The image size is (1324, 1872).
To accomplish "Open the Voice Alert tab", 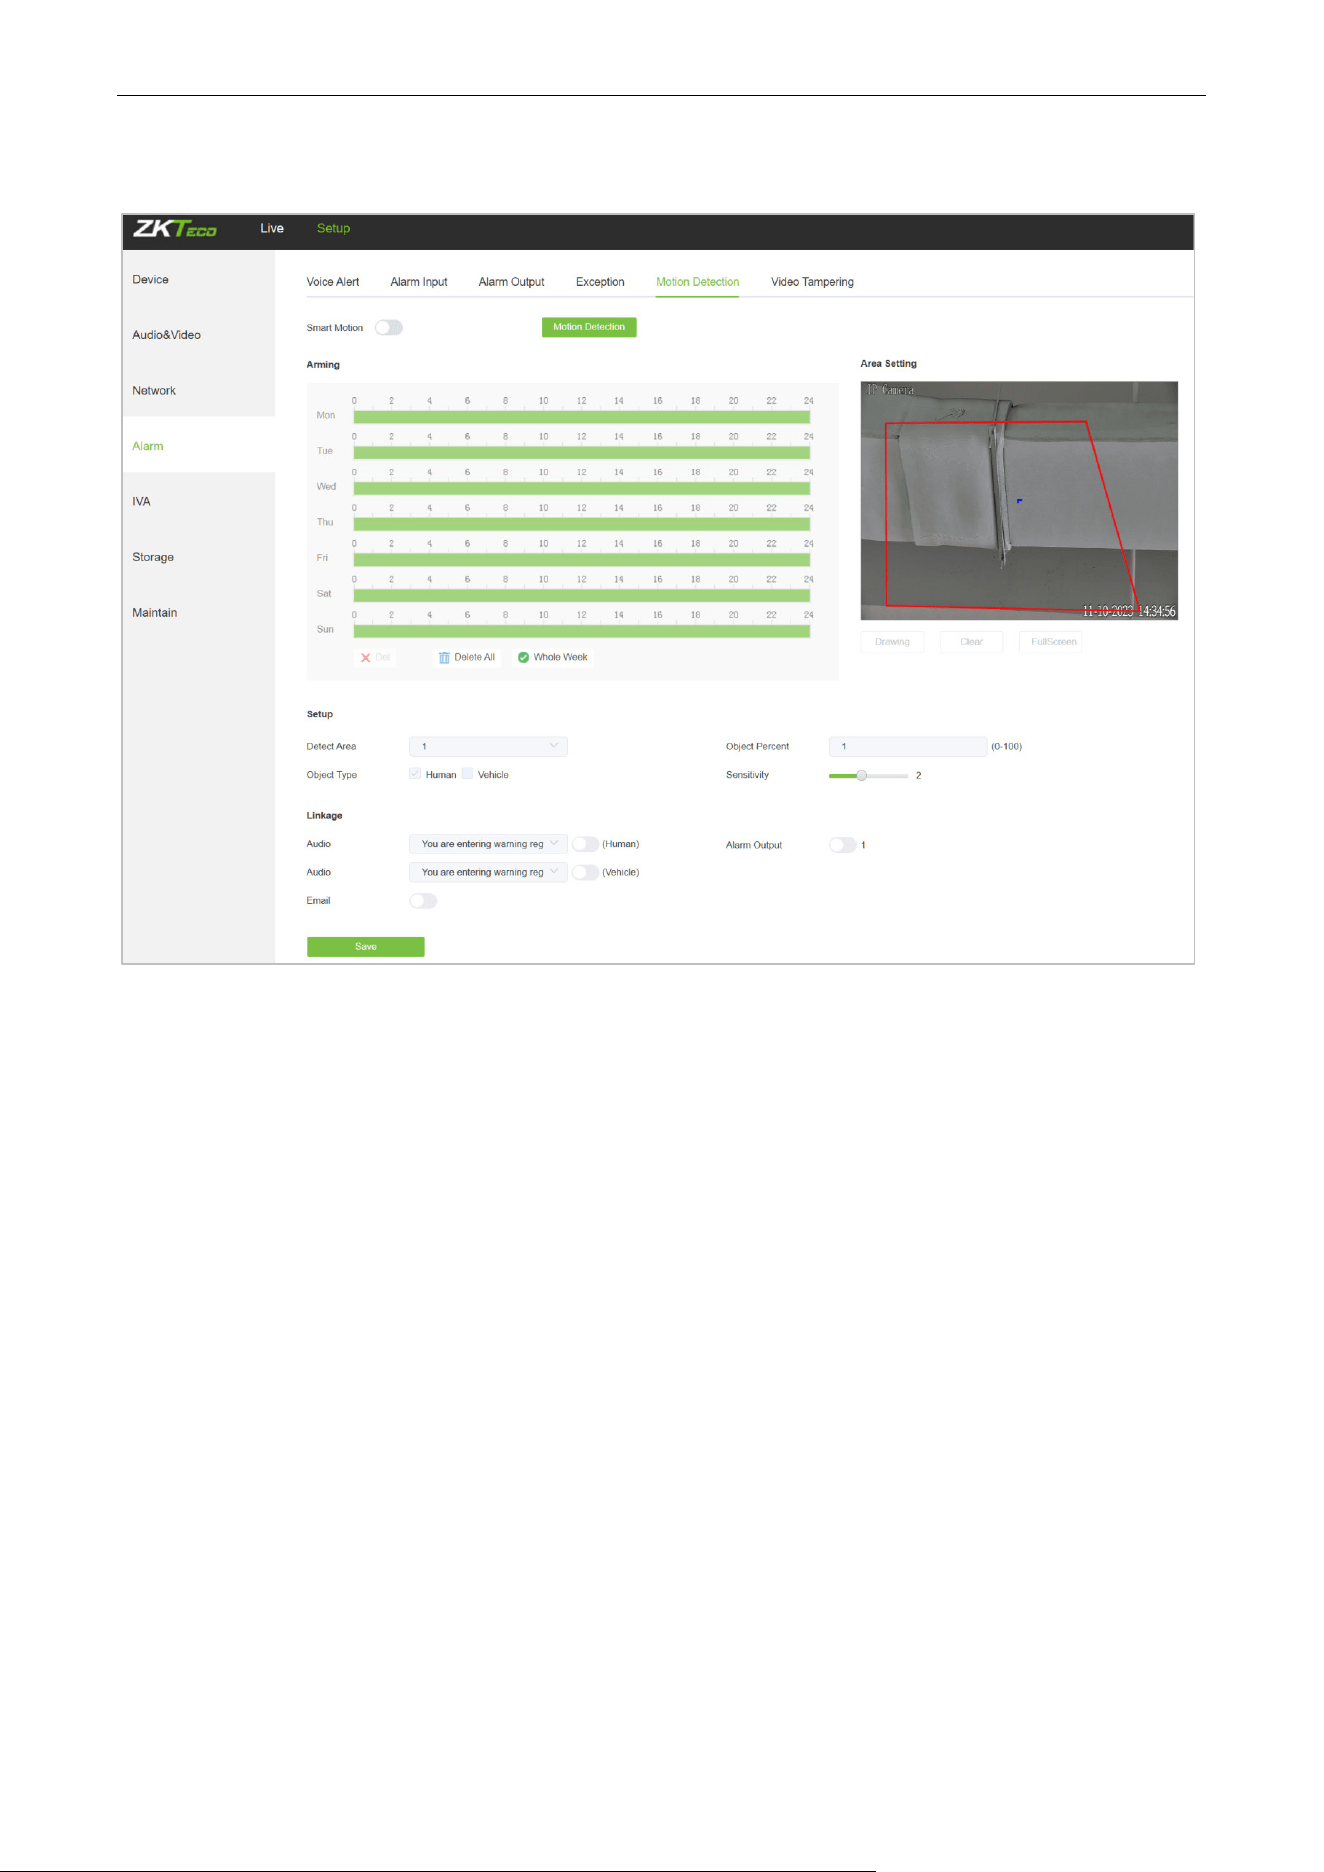I will 333,282.
